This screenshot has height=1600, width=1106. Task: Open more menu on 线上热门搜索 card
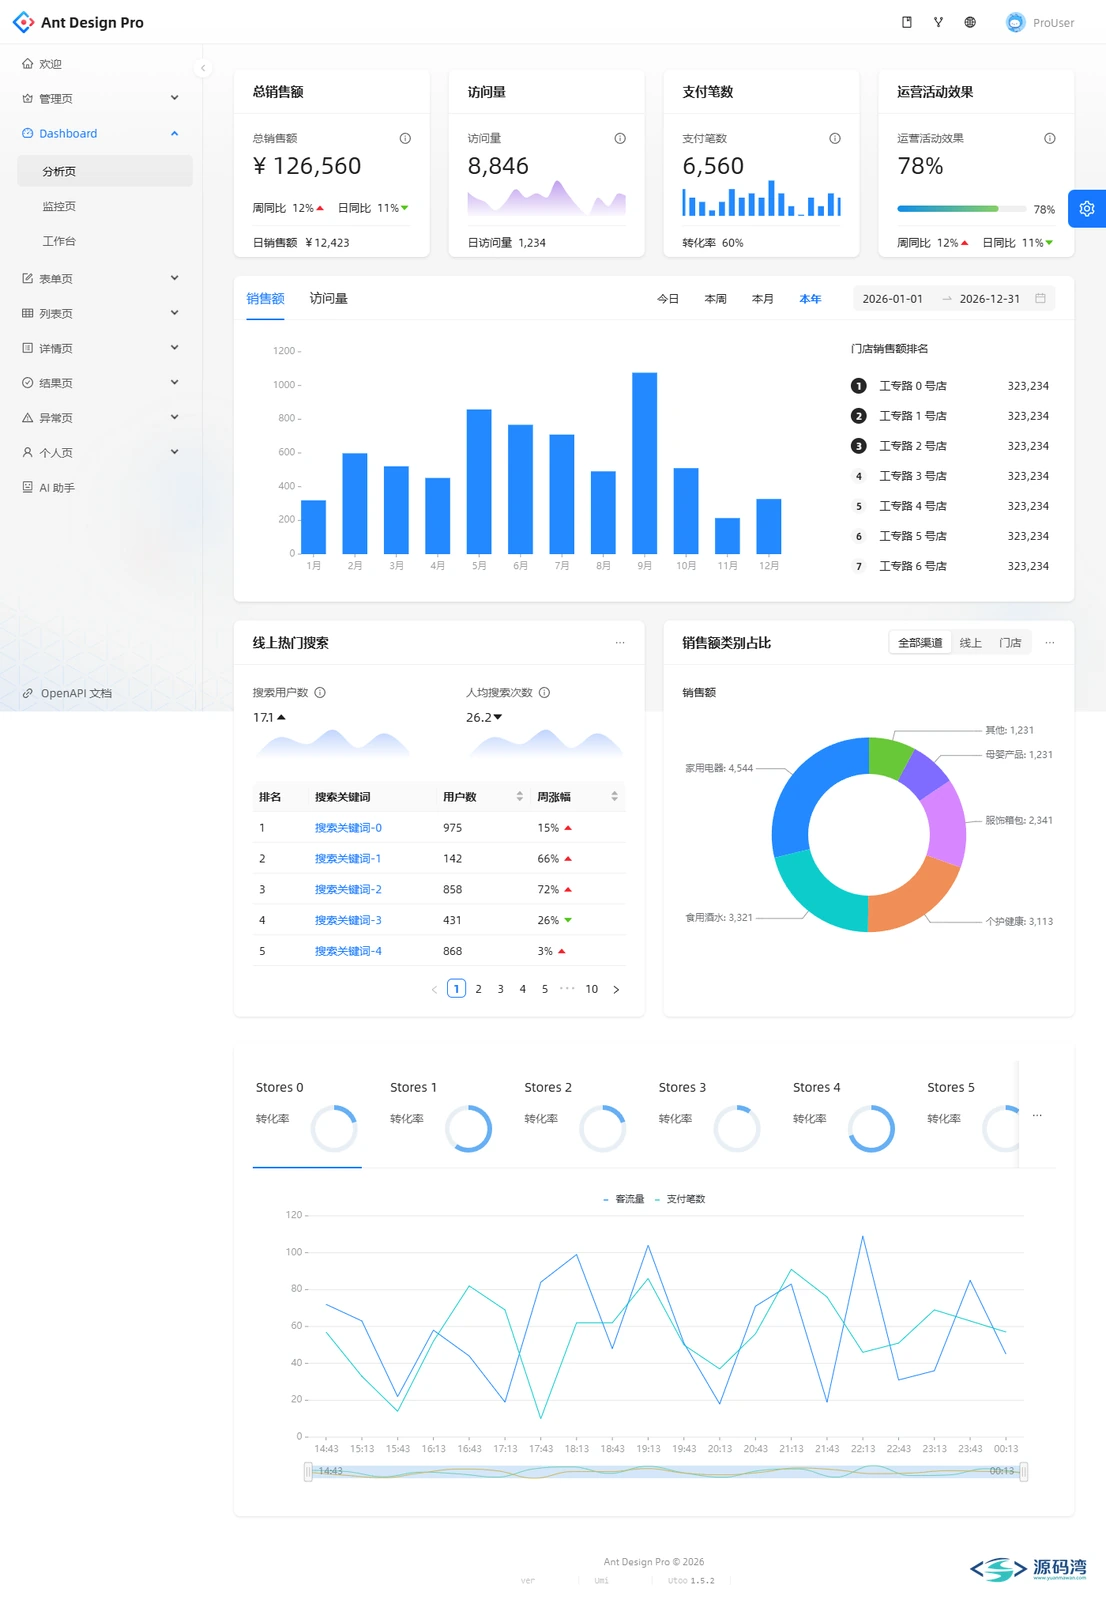tap(620, 643)
